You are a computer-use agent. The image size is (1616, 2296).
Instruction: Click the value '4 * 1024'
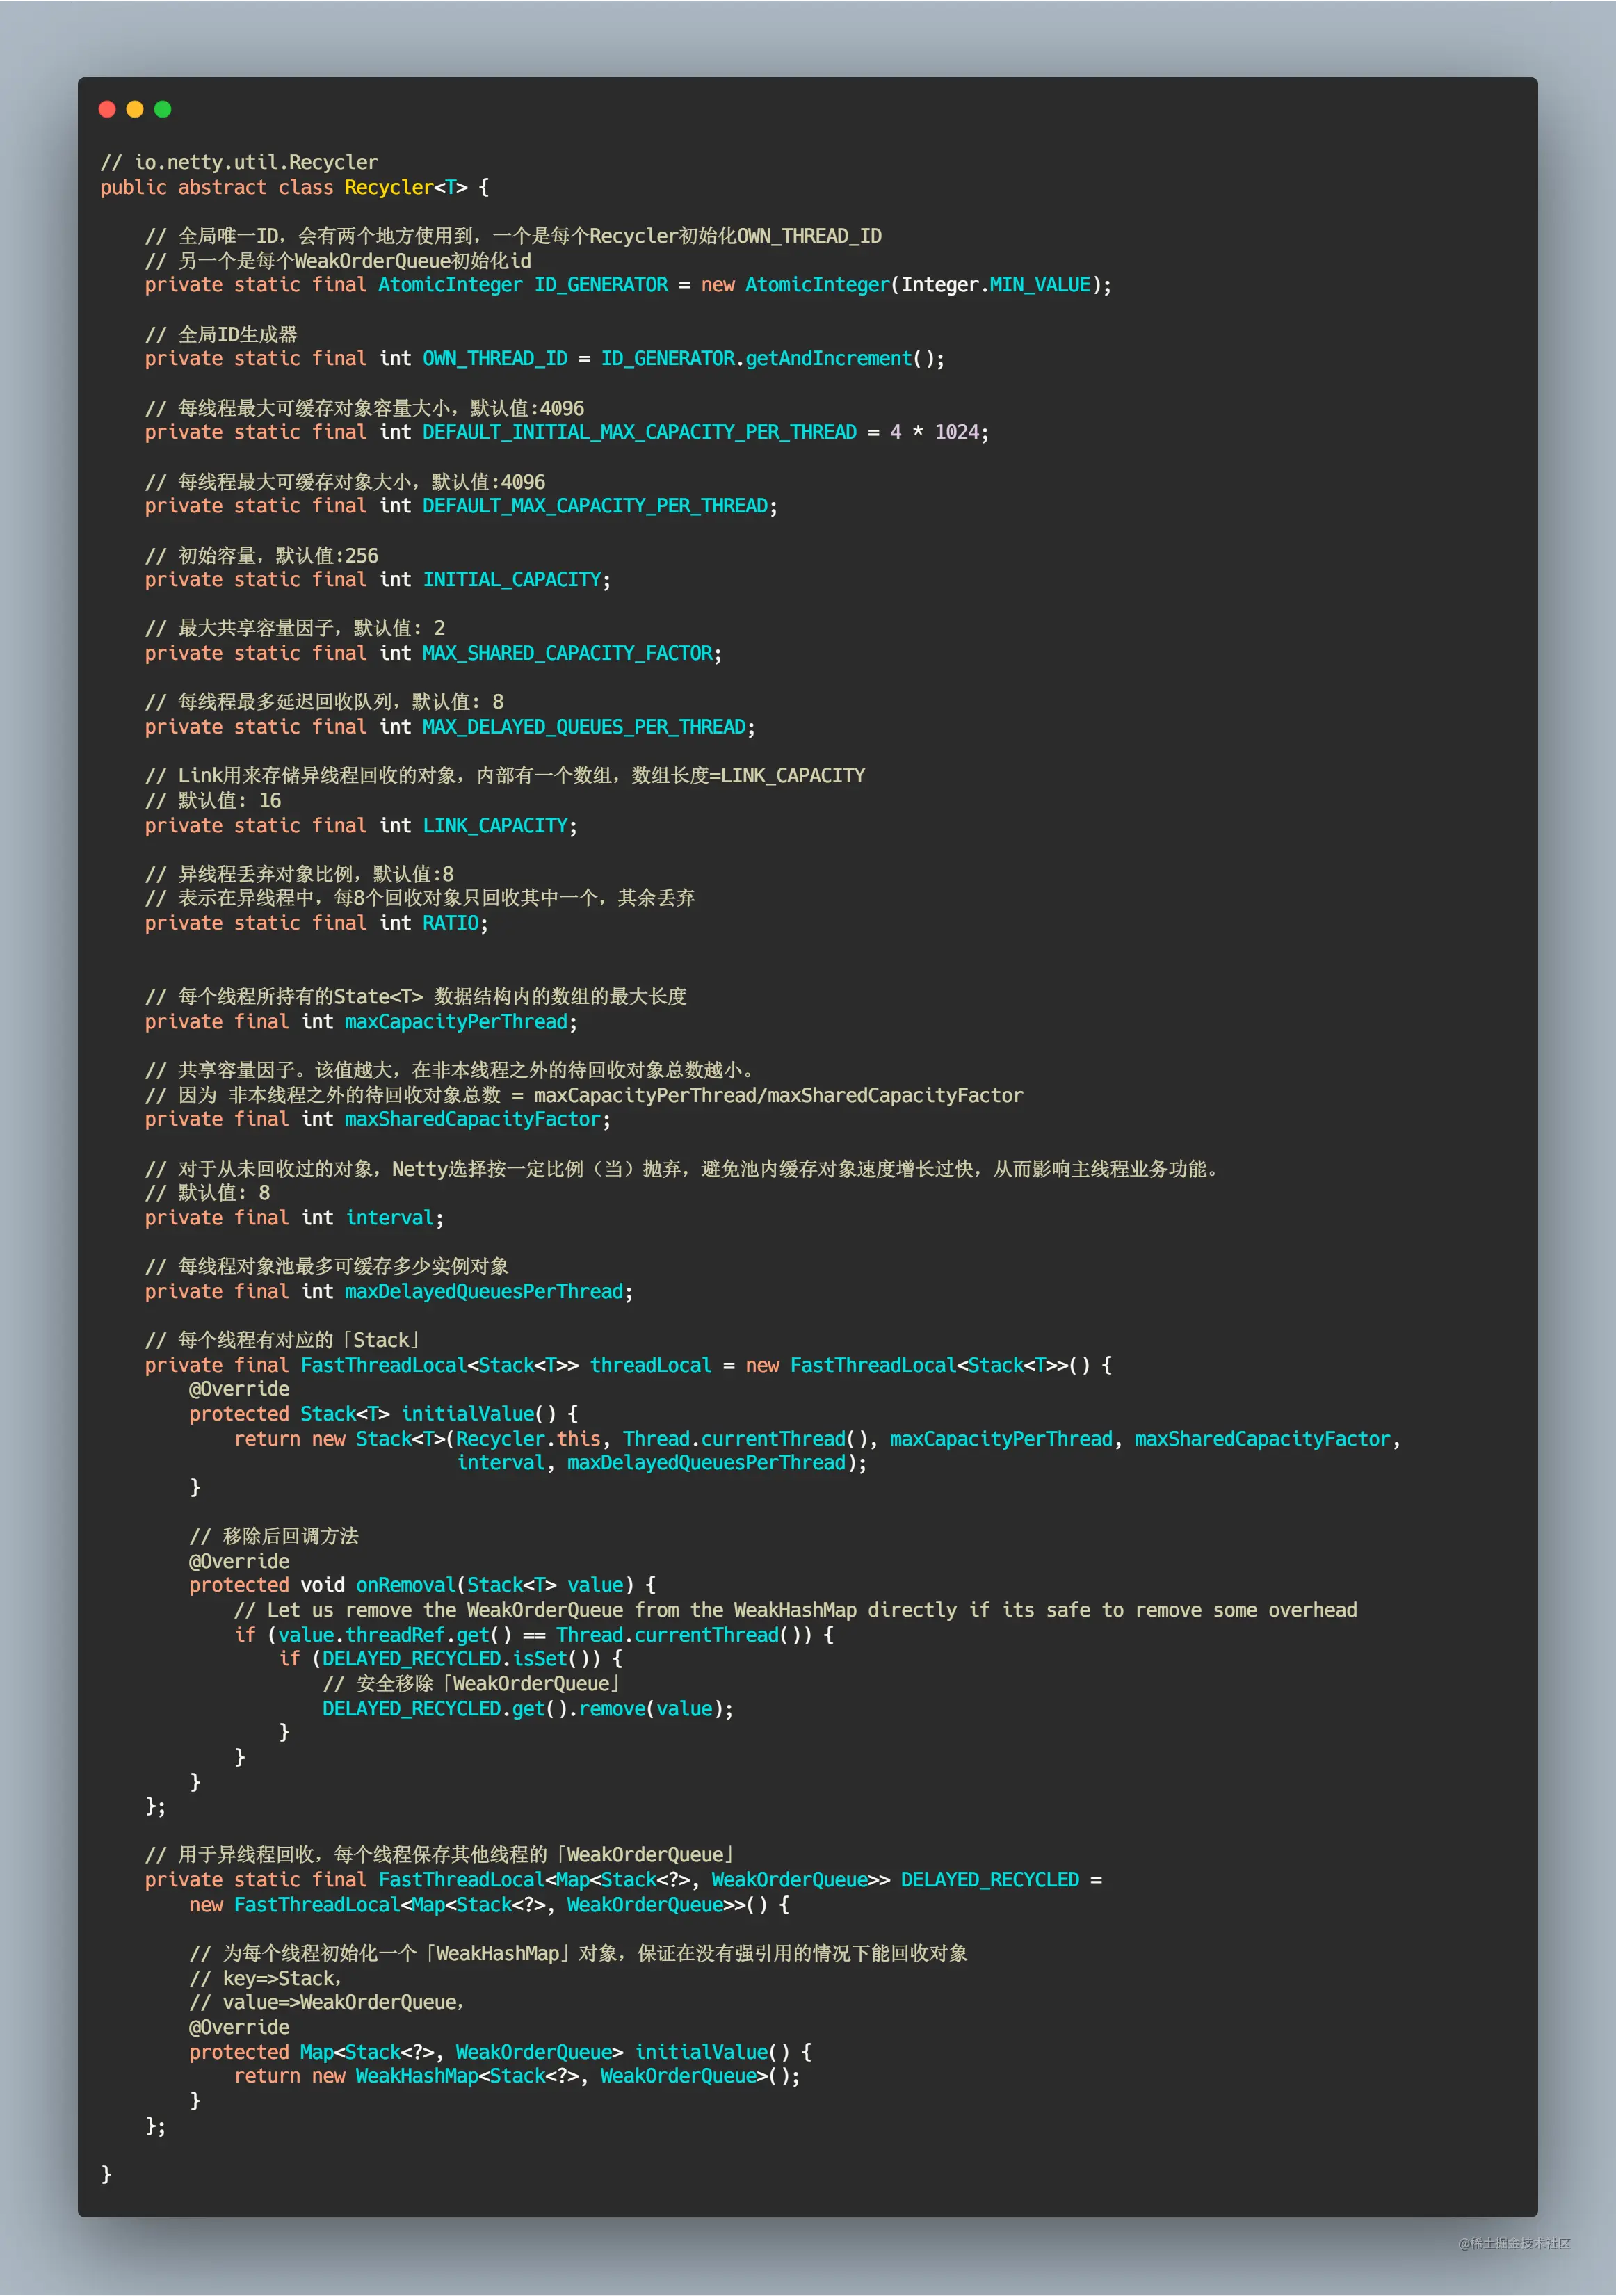click(934, 432)
